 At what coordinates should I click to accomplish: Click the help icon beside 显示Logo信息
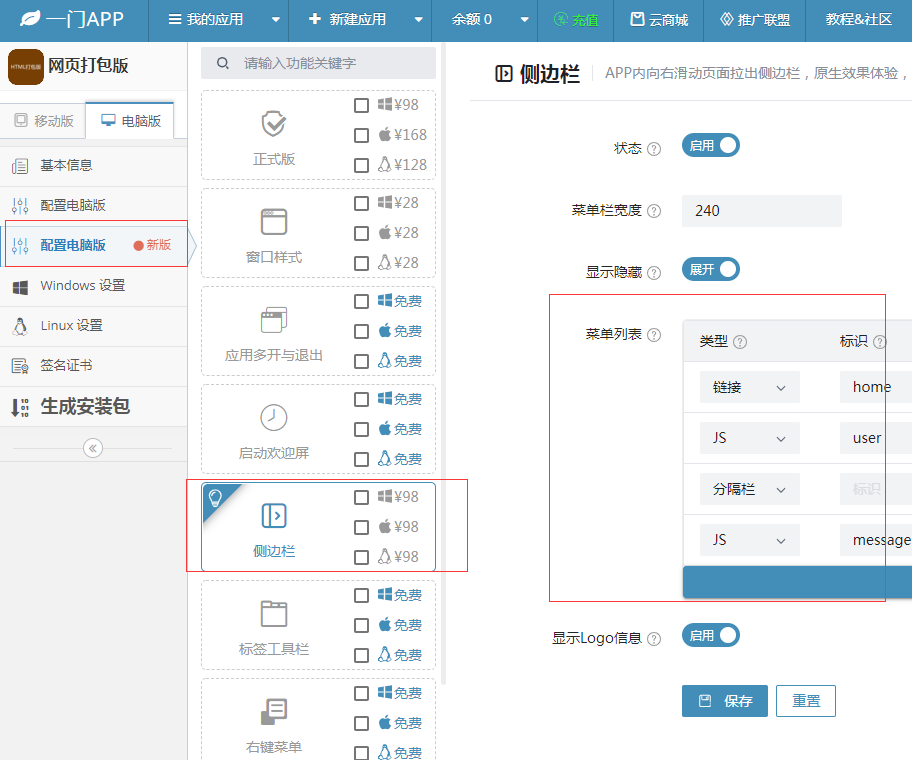654,639
